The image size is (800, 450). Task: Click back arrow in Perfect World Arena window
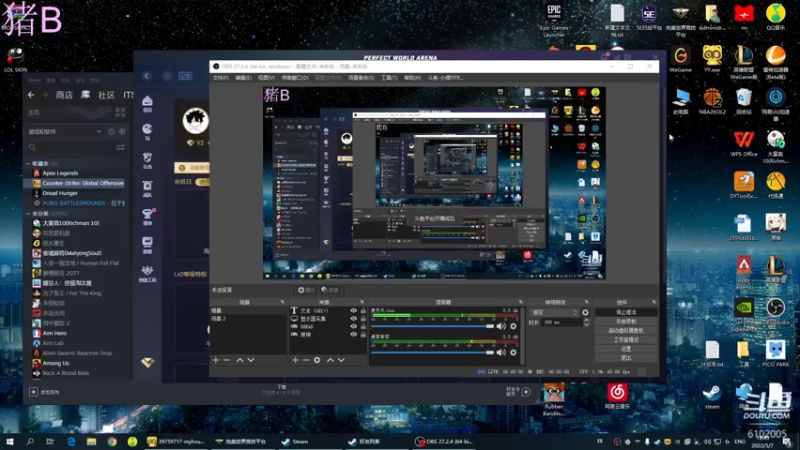tap(147, 76)
